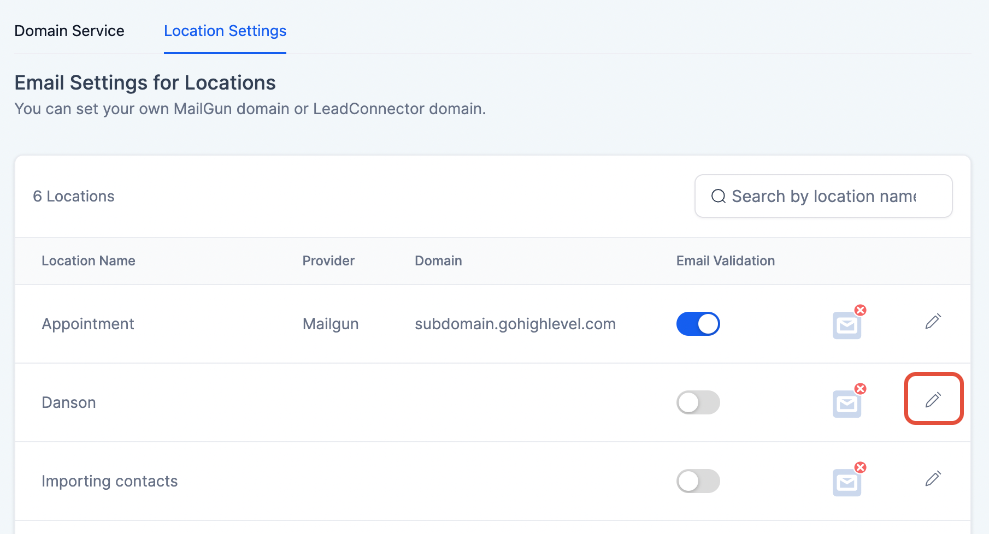
Task: Click the Location Name column header
Action: point(88,261)
